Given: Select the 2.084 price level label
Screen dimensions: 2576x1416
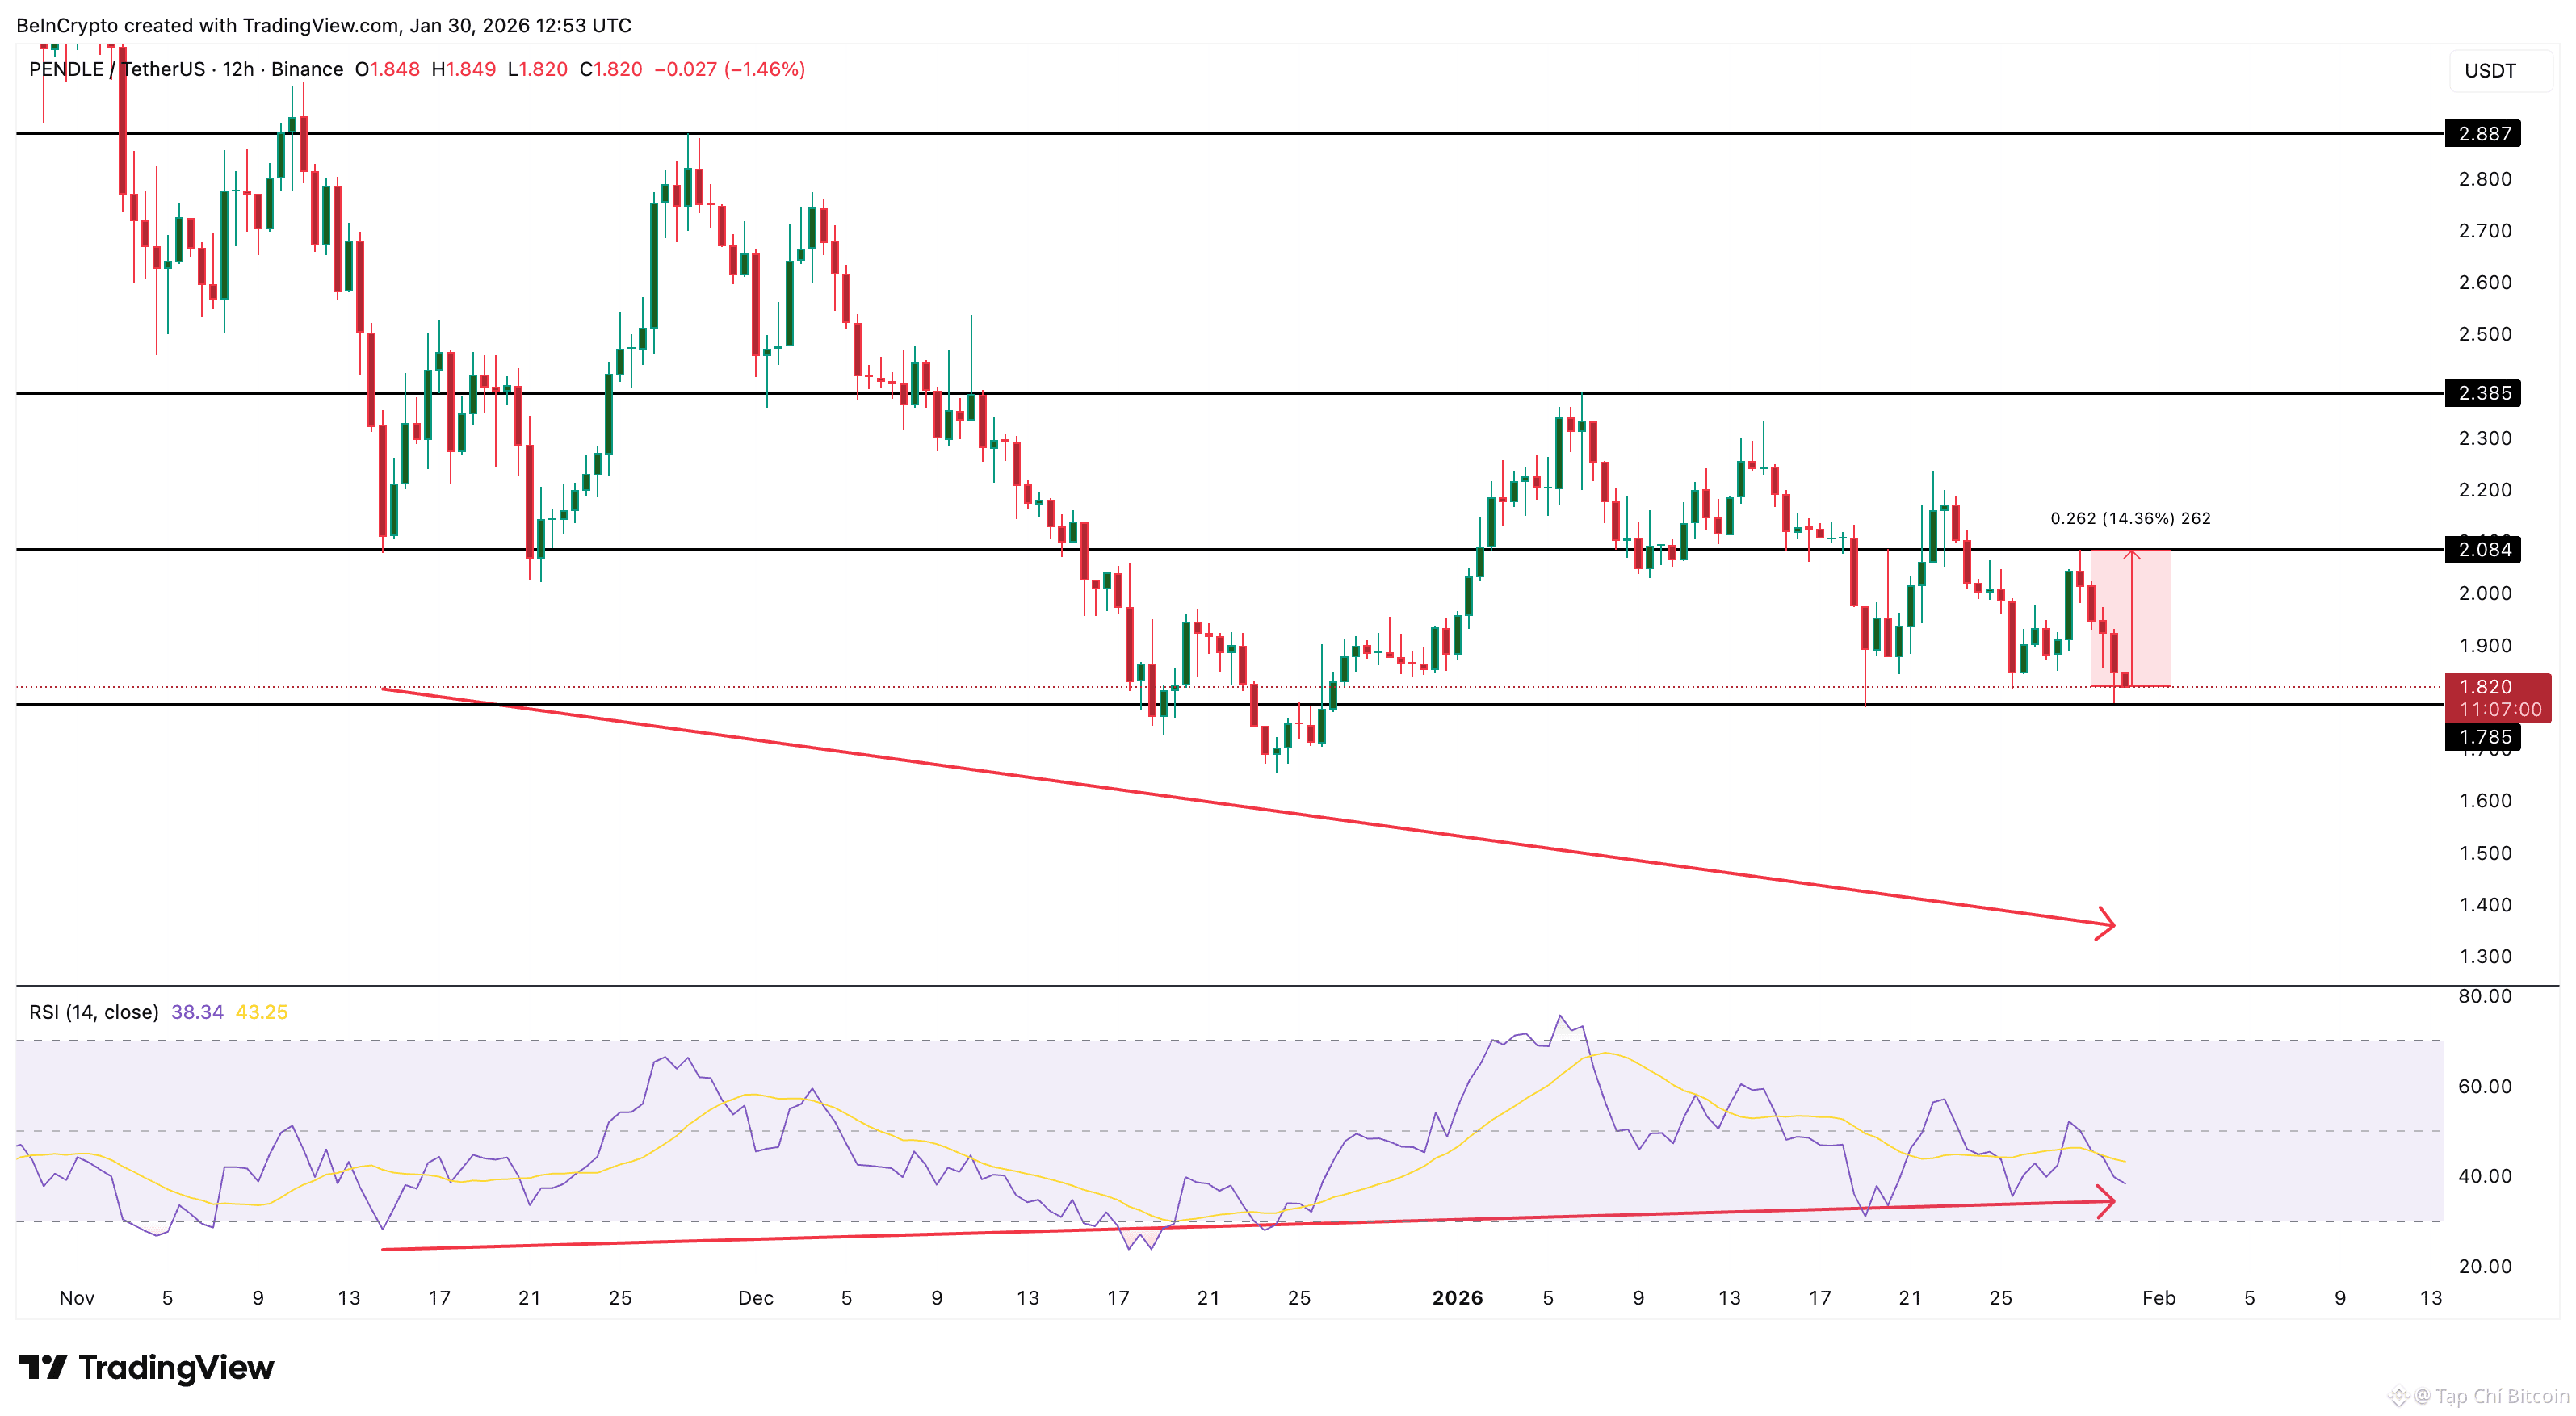Looking at the screenshot, I should tap(2483, 550).
